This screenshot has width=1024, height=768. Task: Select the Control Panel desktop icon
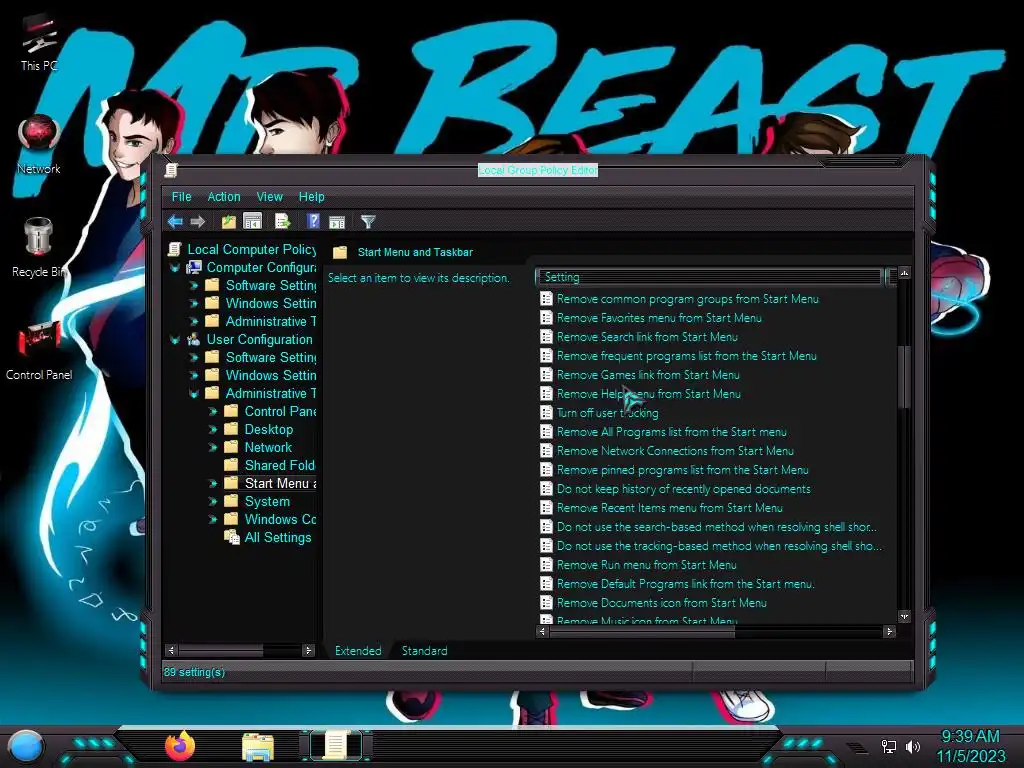(39, 350)
